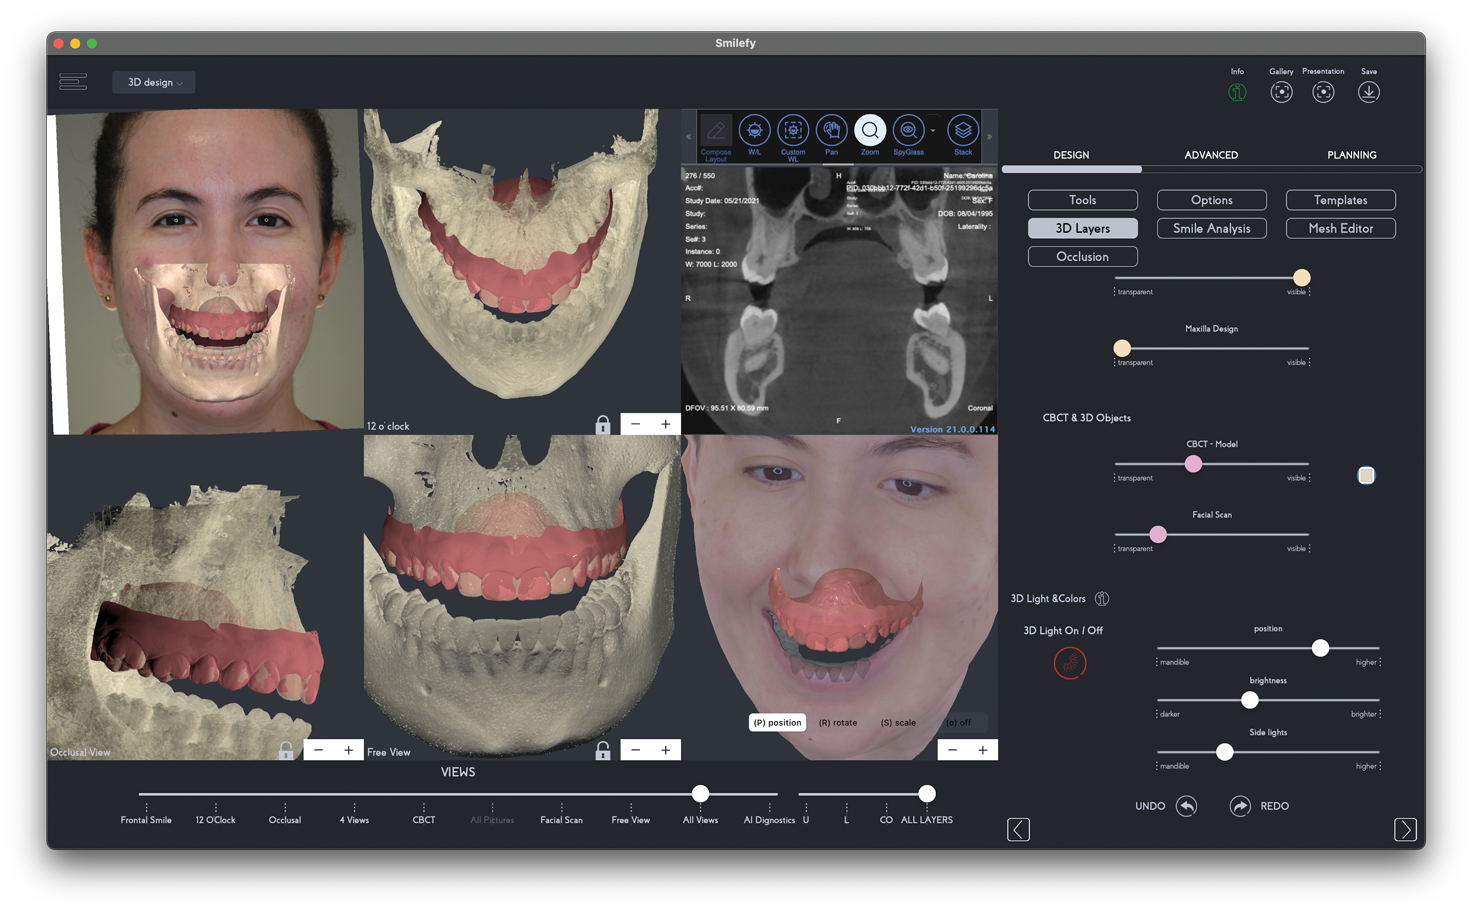The height and width of the screenshot is (911, 1472).
Task: Open the Stack layers tool
Action: [962, 131]
